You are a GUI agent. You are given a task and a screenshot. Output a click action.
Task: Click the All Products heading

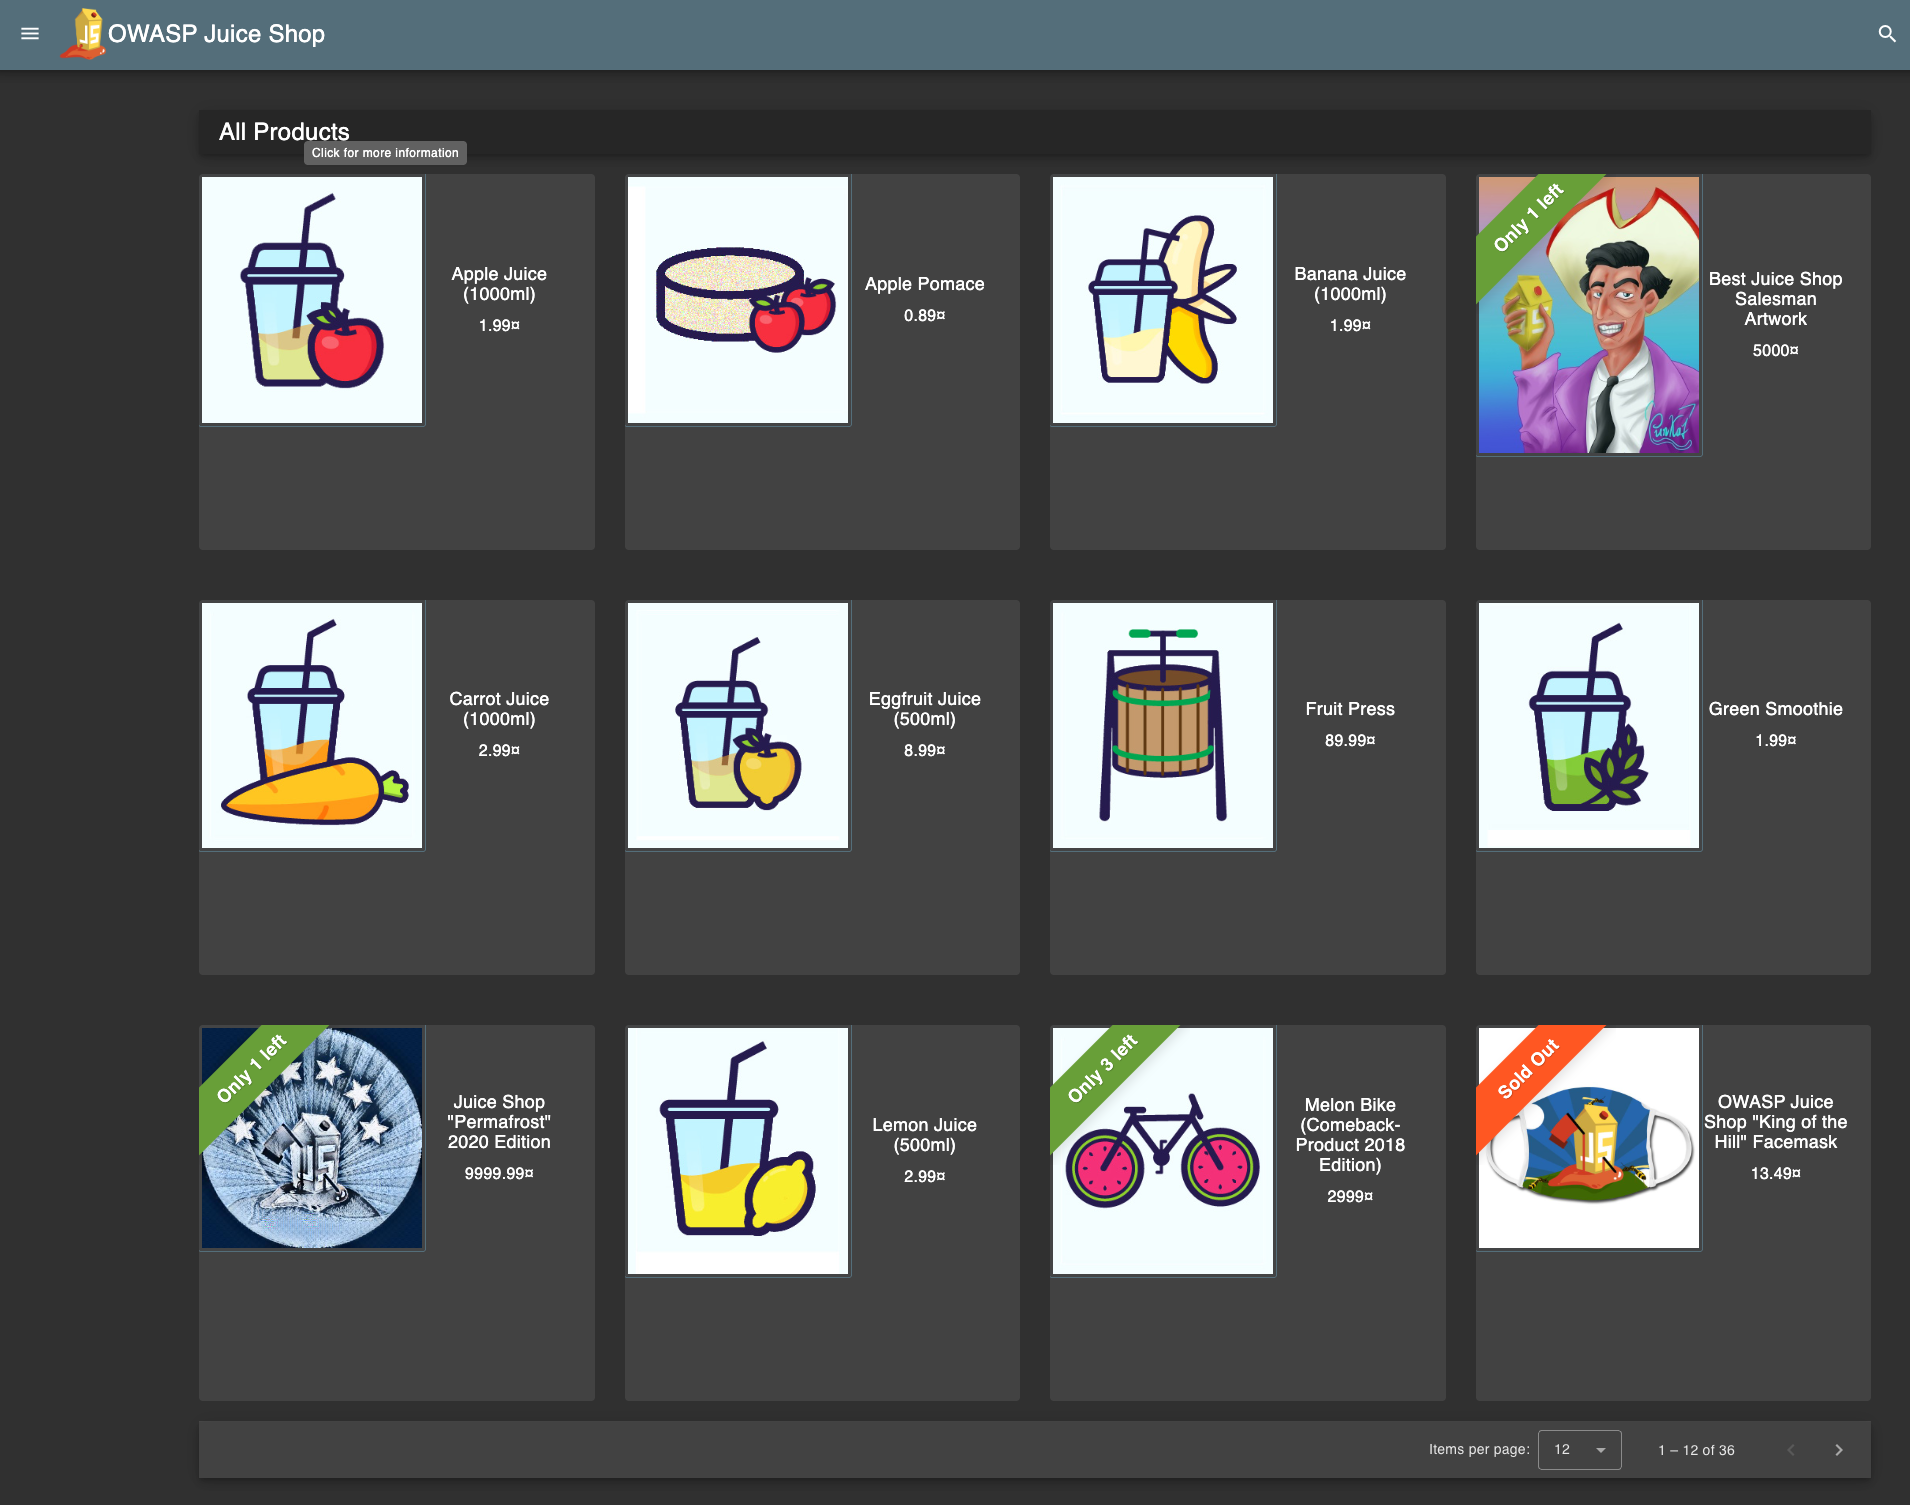tap(284, 131)
